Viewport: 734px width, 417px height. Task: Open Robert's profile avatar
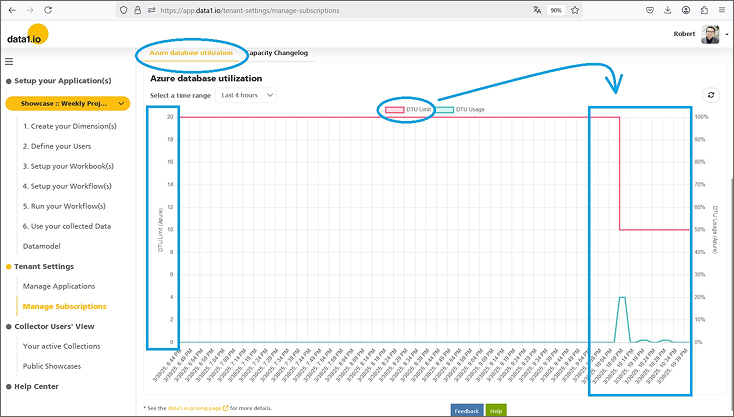click(710, 34)
